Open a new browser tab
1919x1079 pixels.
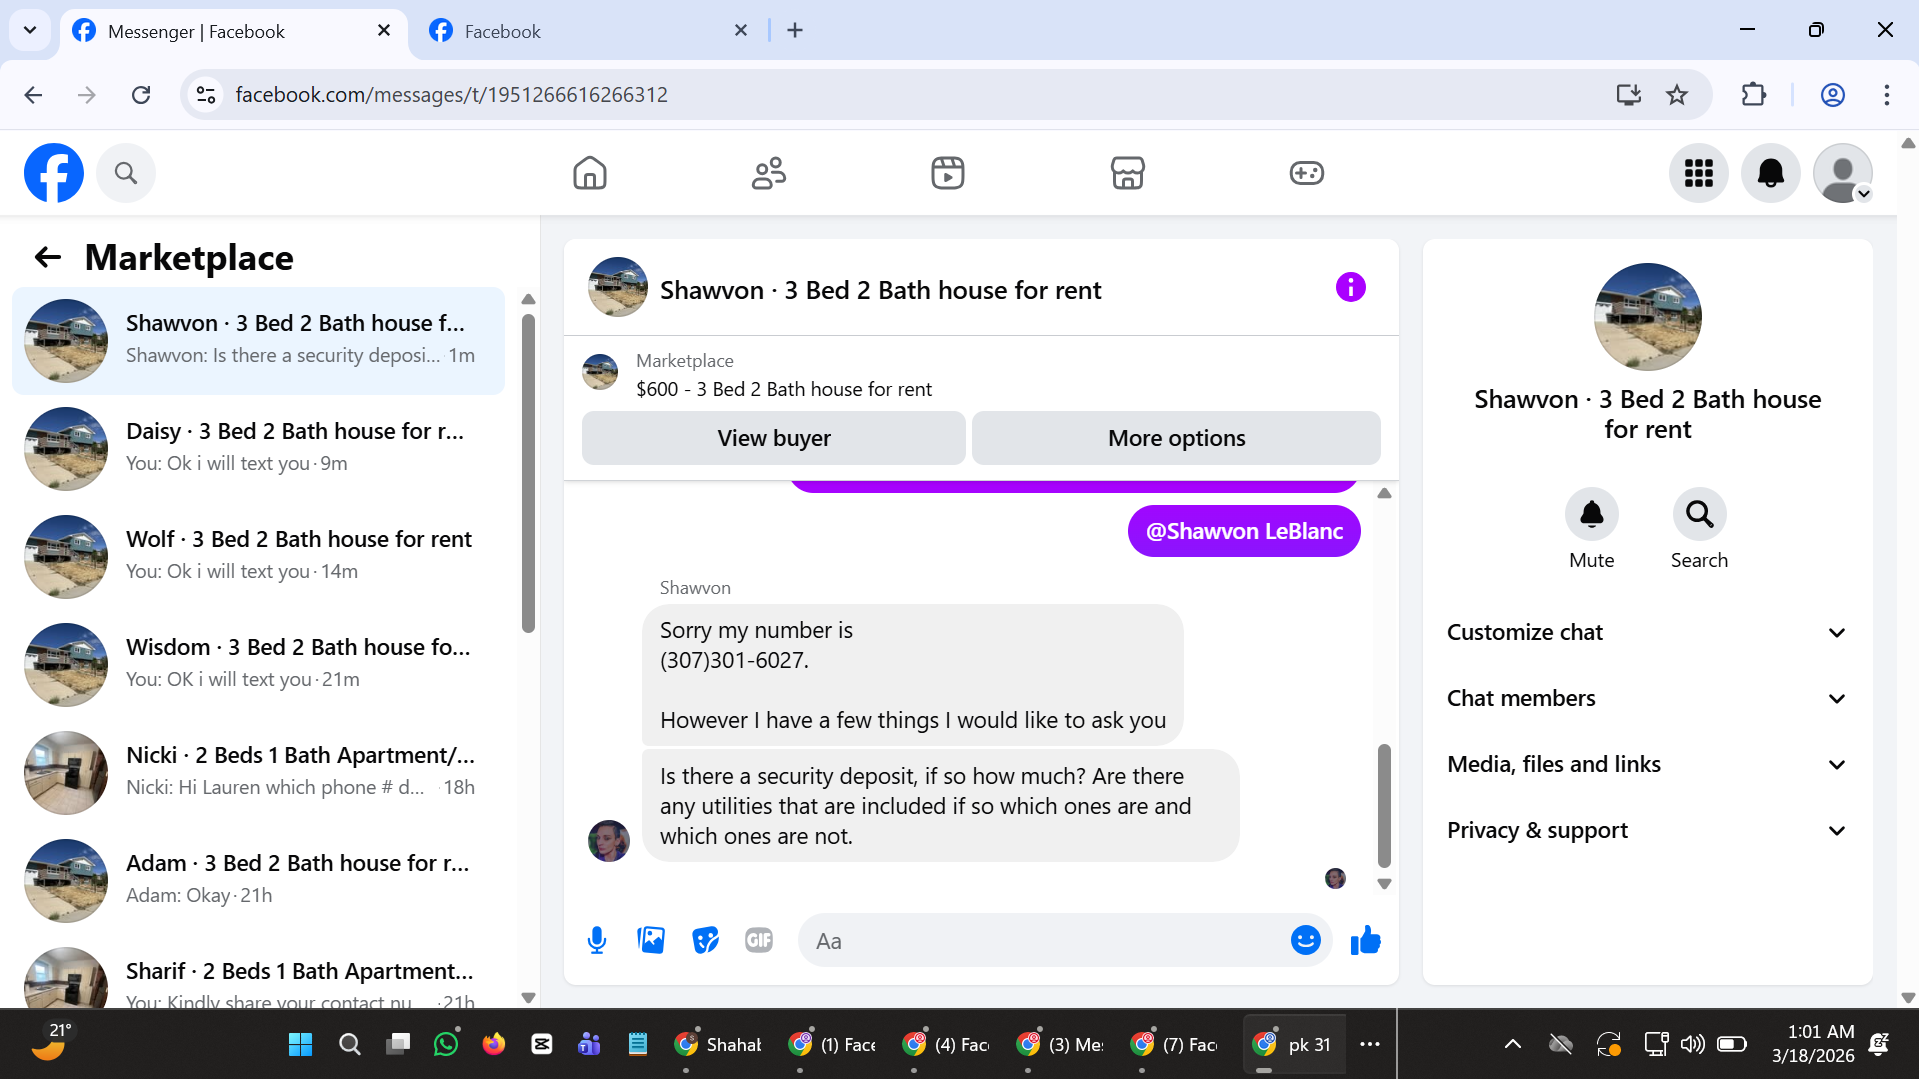coord(795,31)
